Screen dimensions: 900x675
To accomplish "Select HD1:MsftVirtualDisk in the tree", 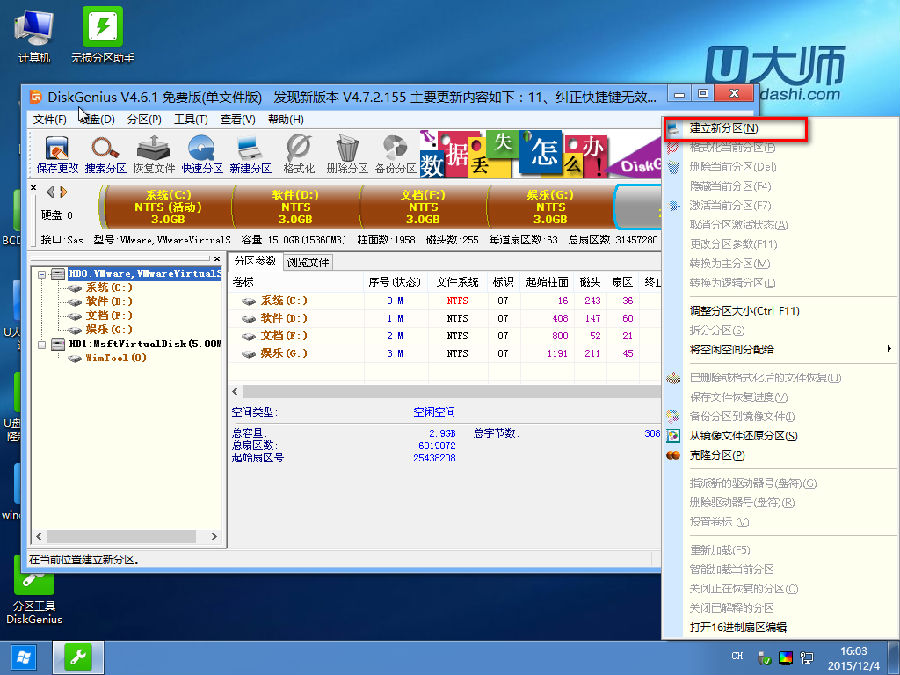I will (x=145, y=344).
